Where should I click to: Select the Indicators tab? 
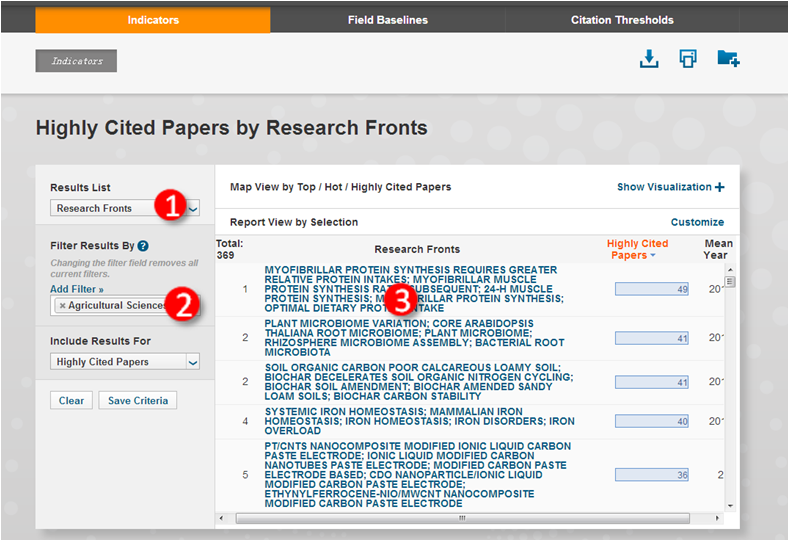coord(153,20)
